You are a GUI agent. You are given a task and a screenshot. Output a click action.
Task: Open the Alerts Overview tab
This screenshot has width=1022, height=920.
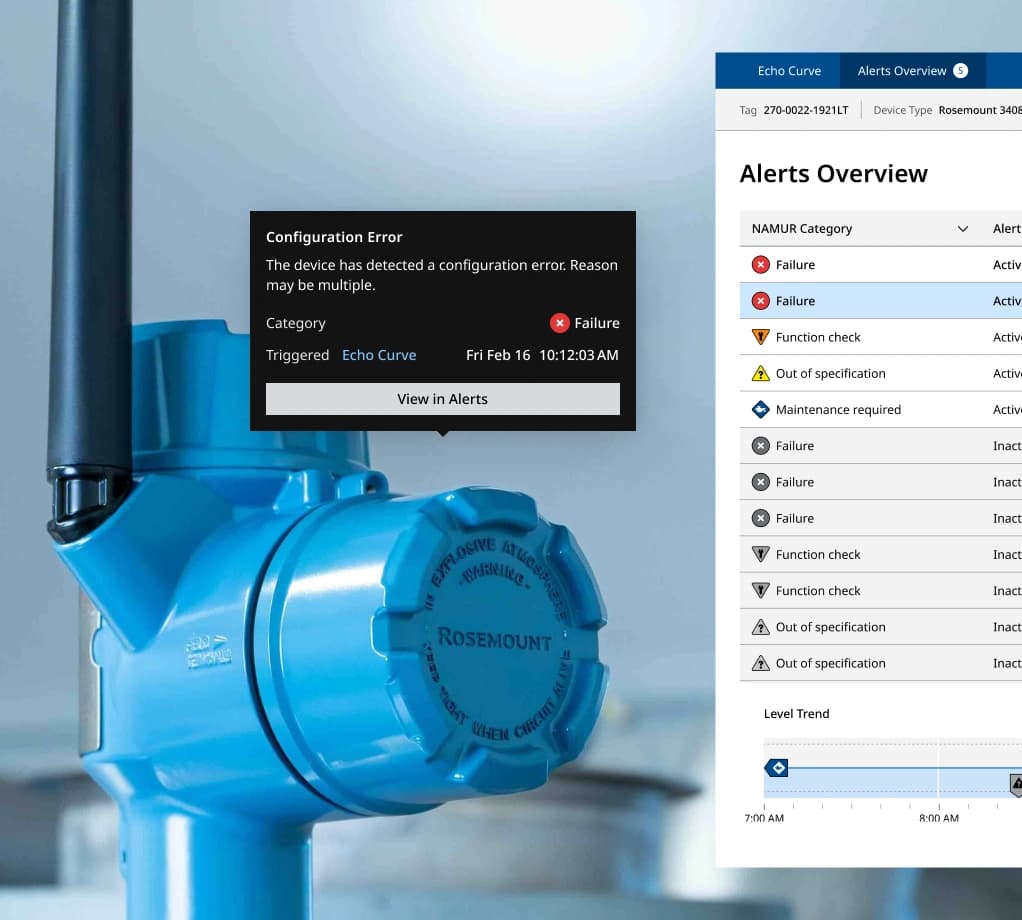coord(900,70)
